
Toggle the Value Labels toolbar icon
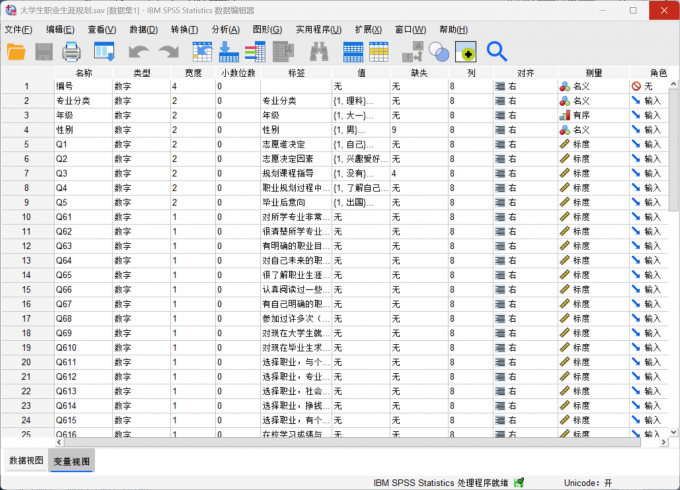pos(412,52)
